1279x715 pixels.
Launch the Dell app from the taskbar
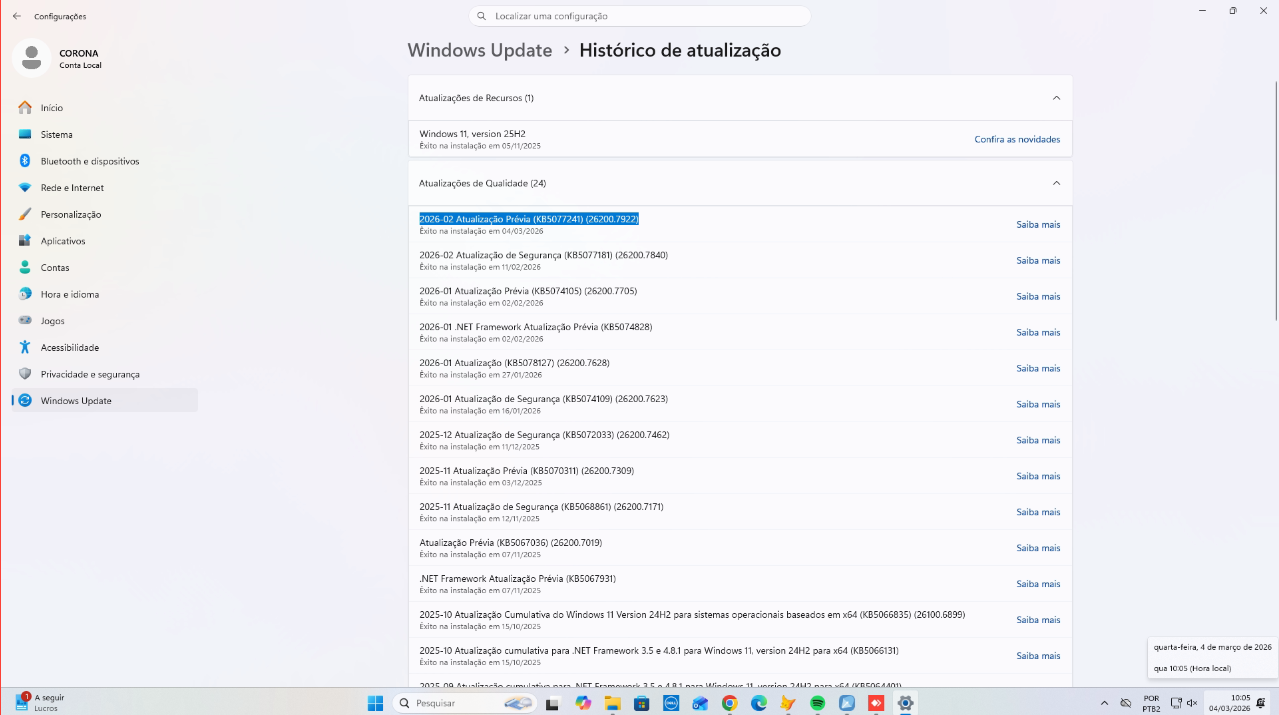coord(671,703)
